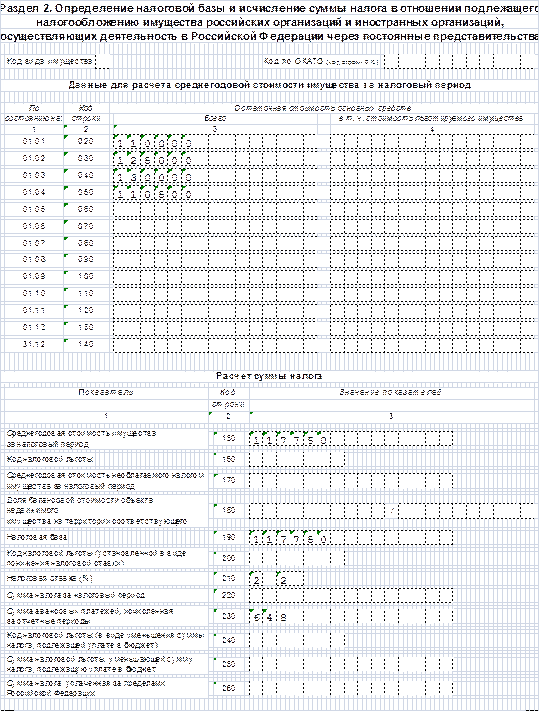Click column 4 field in row 01.06
Screen dimensions: 540x712
(432, 227)
